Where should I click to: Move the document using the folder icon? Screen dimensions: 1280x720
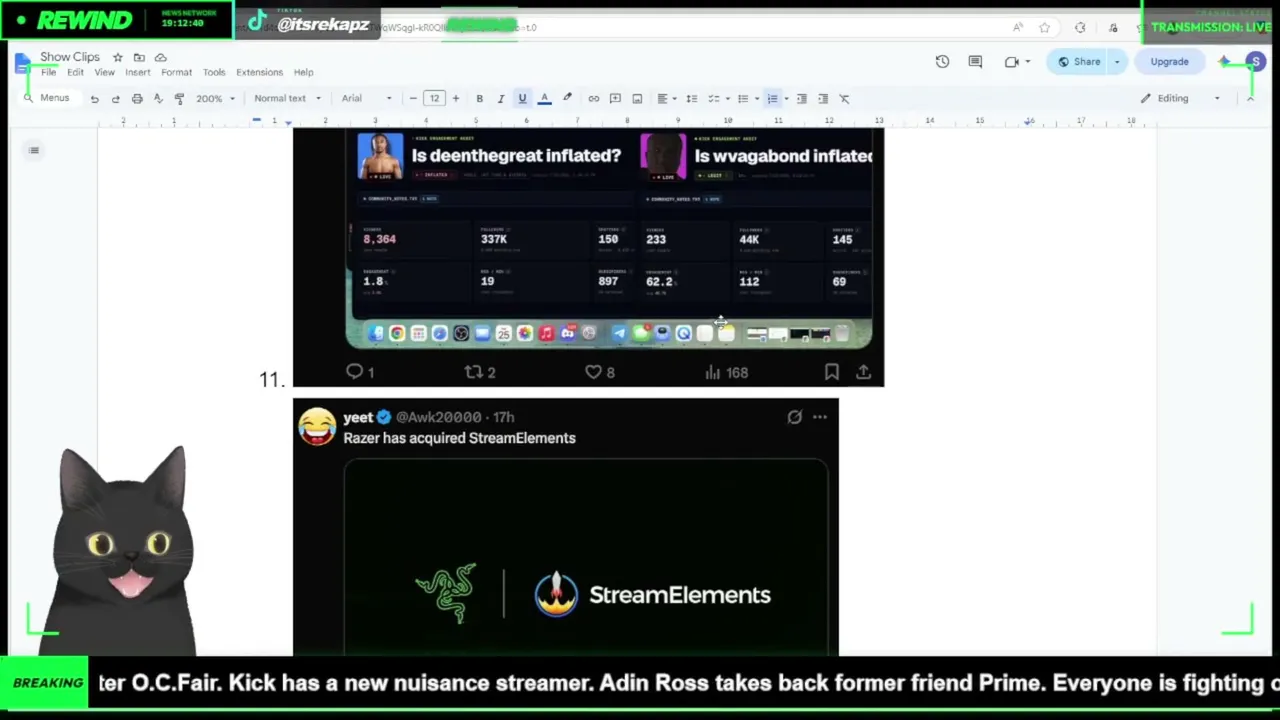pyautogui.click(x=139, y=58)
